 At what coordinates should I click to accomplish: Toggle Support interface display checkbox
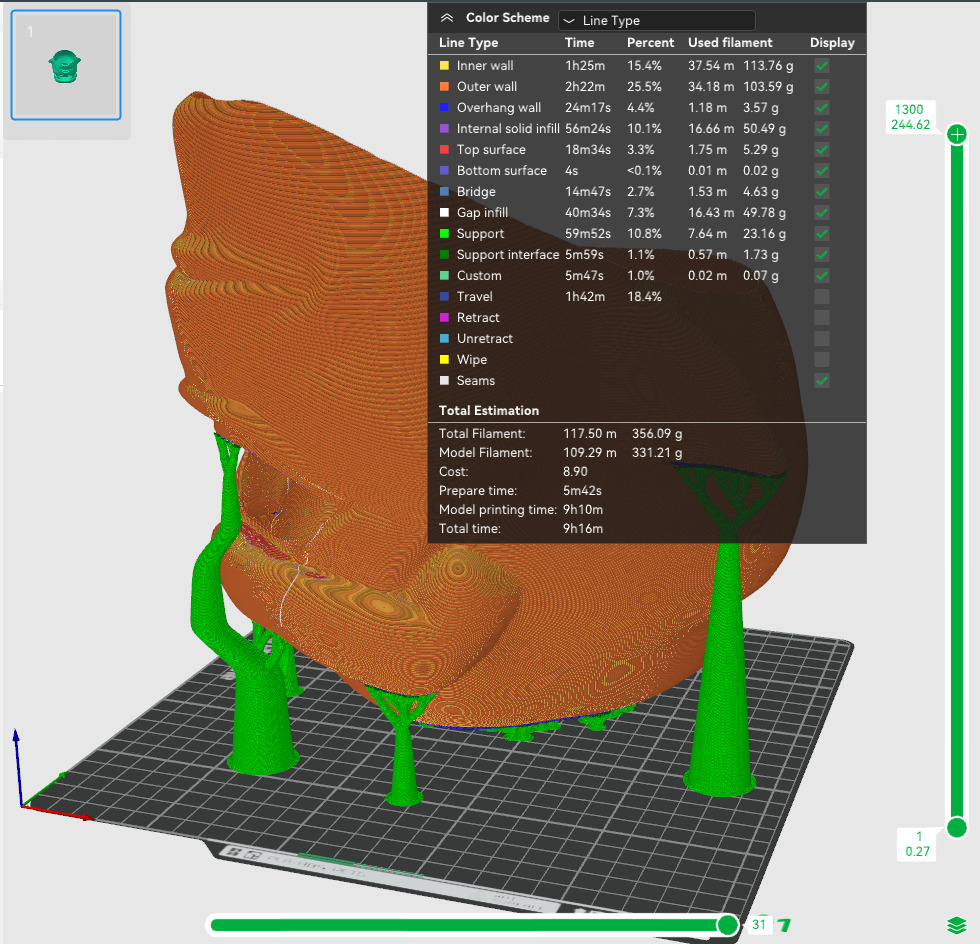click(x=822, y=254)
